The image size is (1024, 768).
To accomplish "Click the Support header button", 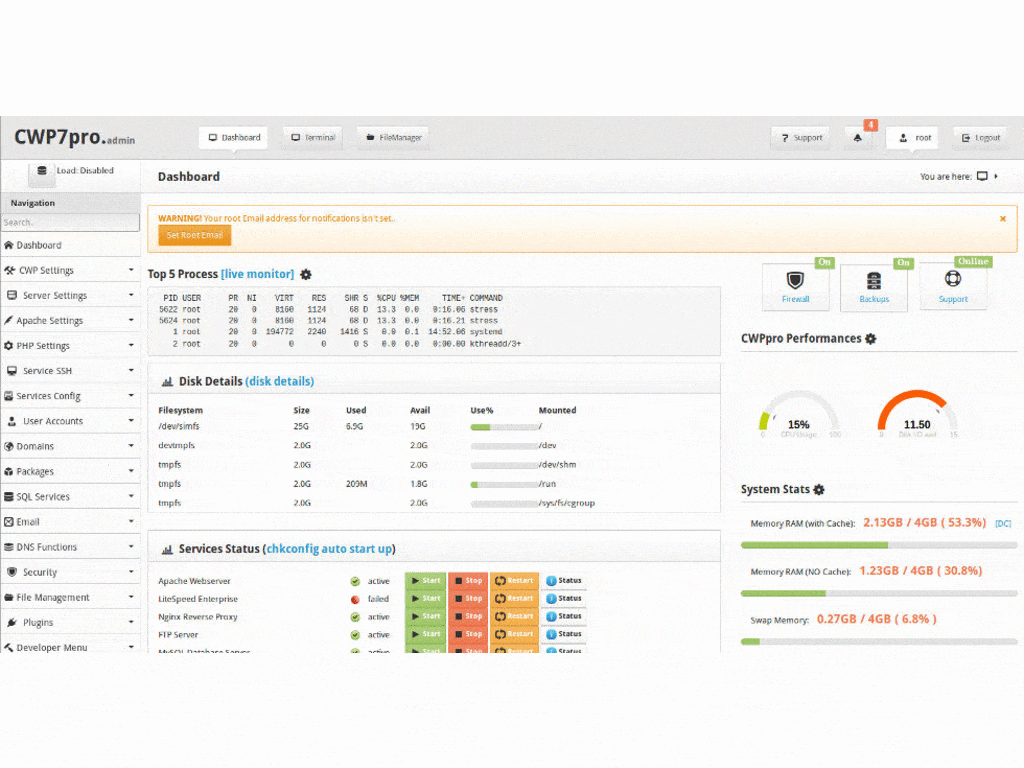I will point(801,138).
